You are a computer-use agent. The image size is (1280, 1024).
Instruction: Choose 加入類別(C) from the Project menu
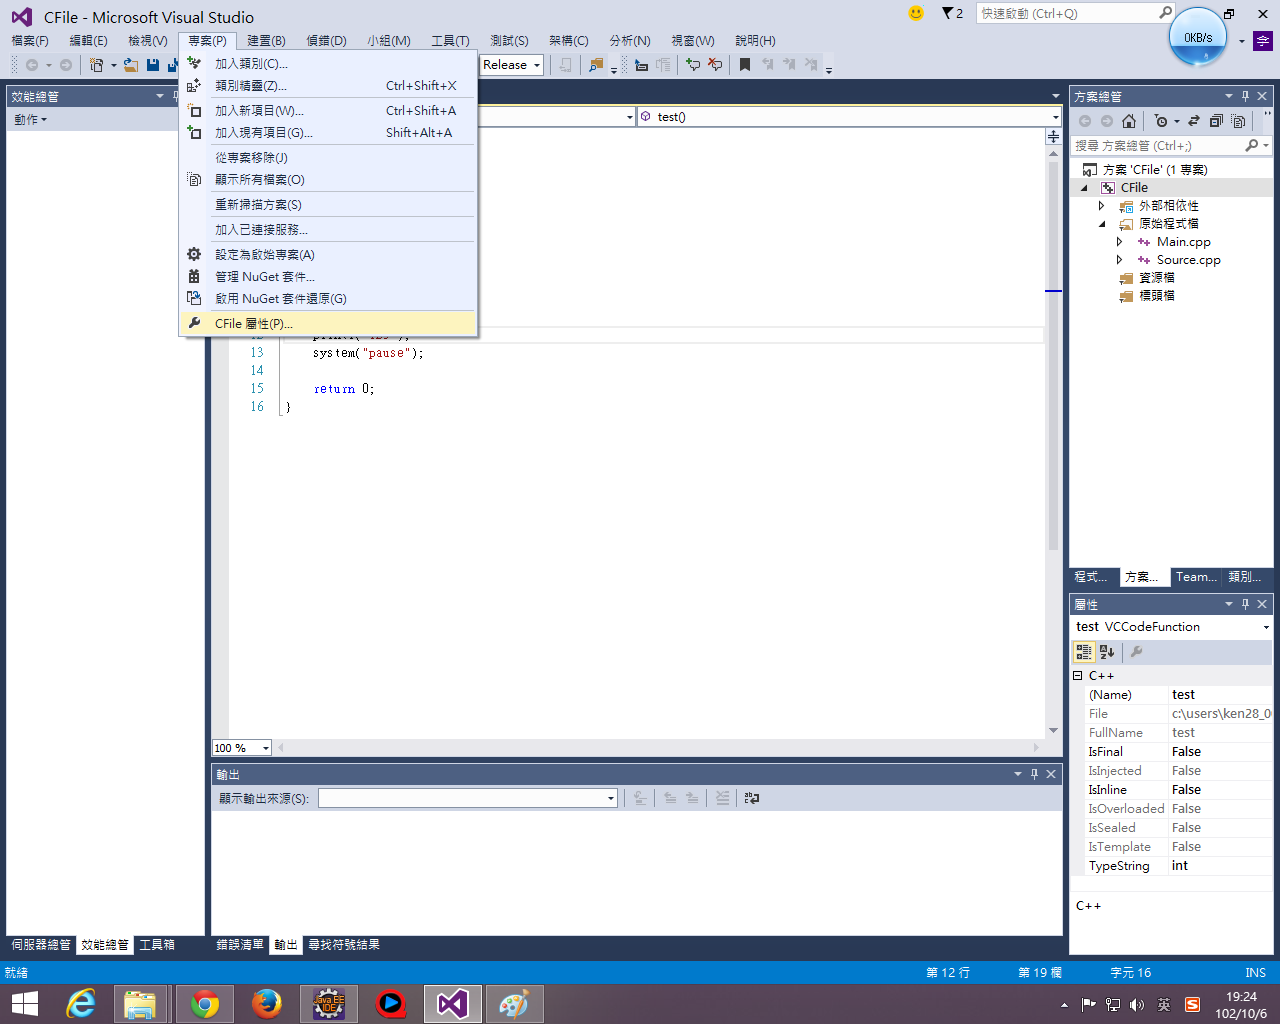[x=328, y=63]
